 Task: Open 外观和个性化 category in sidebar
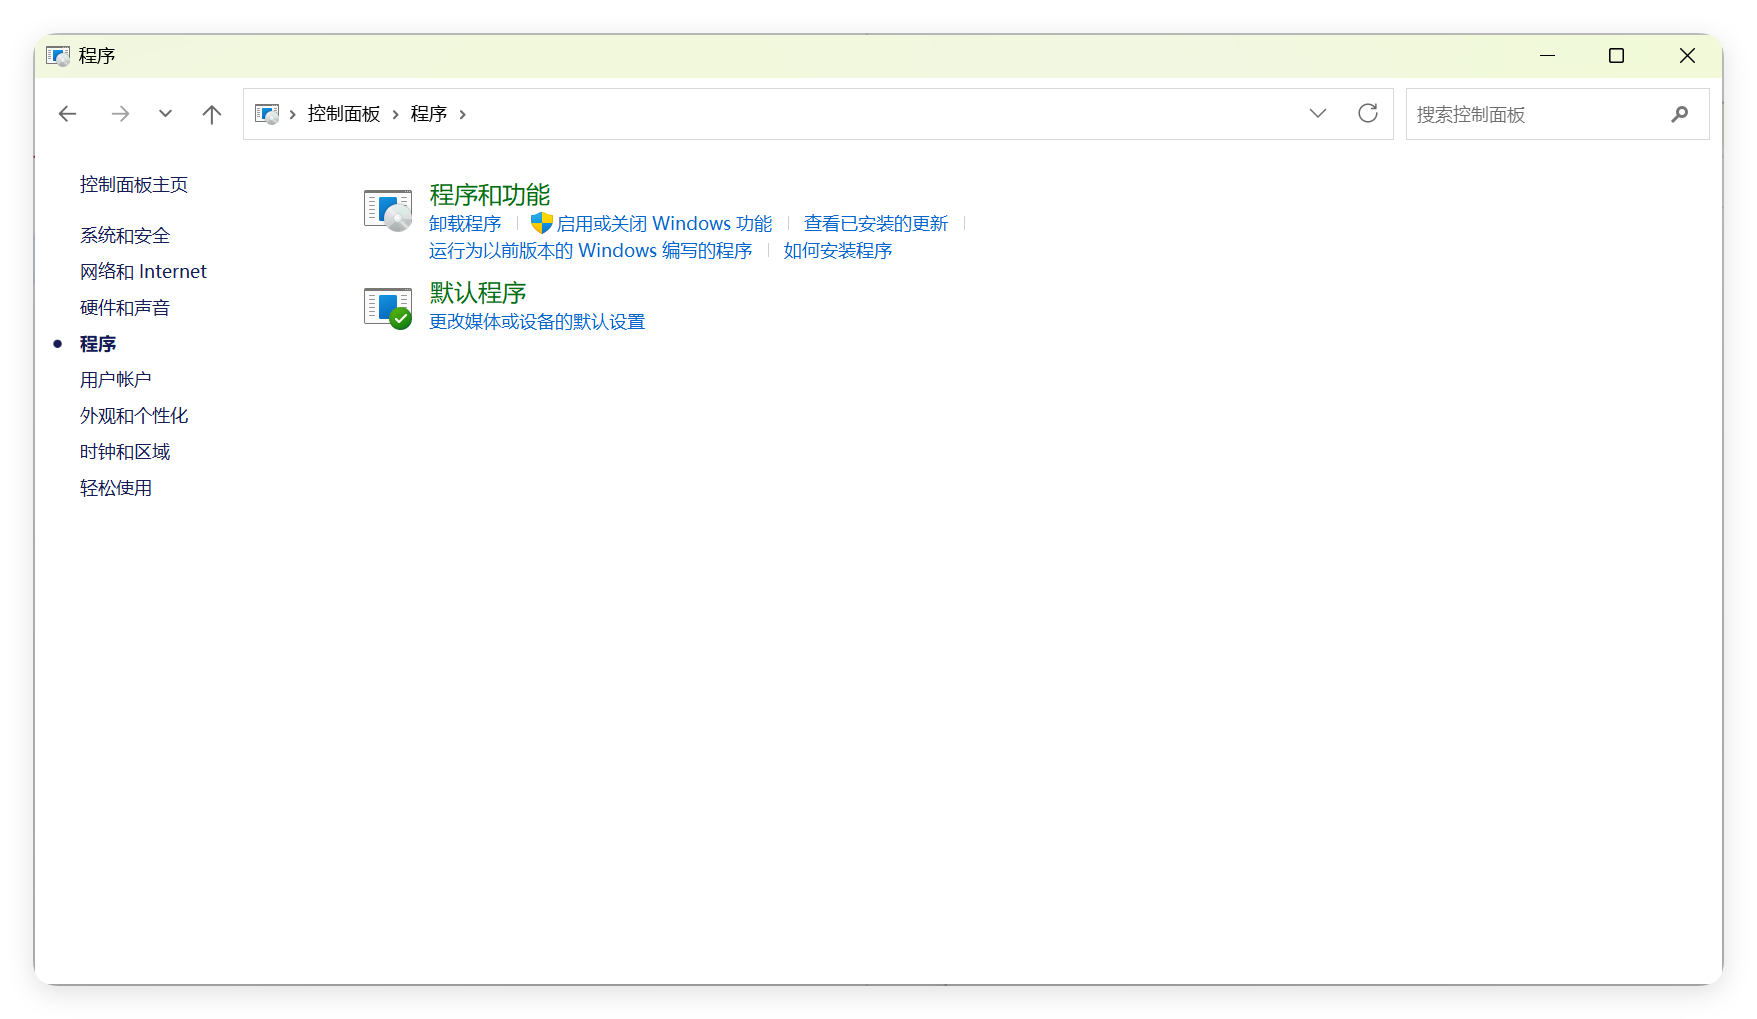[x=134, y=416]
